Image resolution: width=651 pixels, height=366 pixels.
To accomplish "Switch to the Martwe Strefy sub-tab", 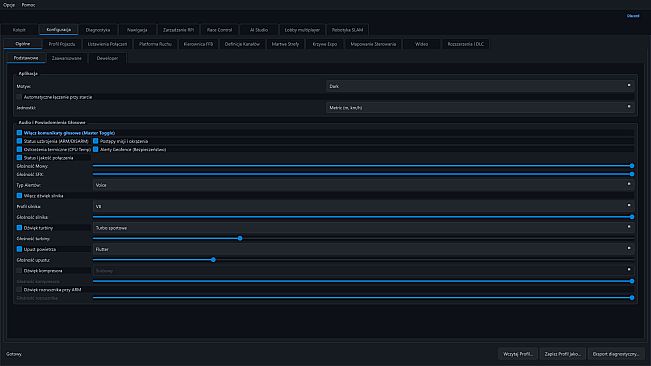I will click(x=285, y=44).
